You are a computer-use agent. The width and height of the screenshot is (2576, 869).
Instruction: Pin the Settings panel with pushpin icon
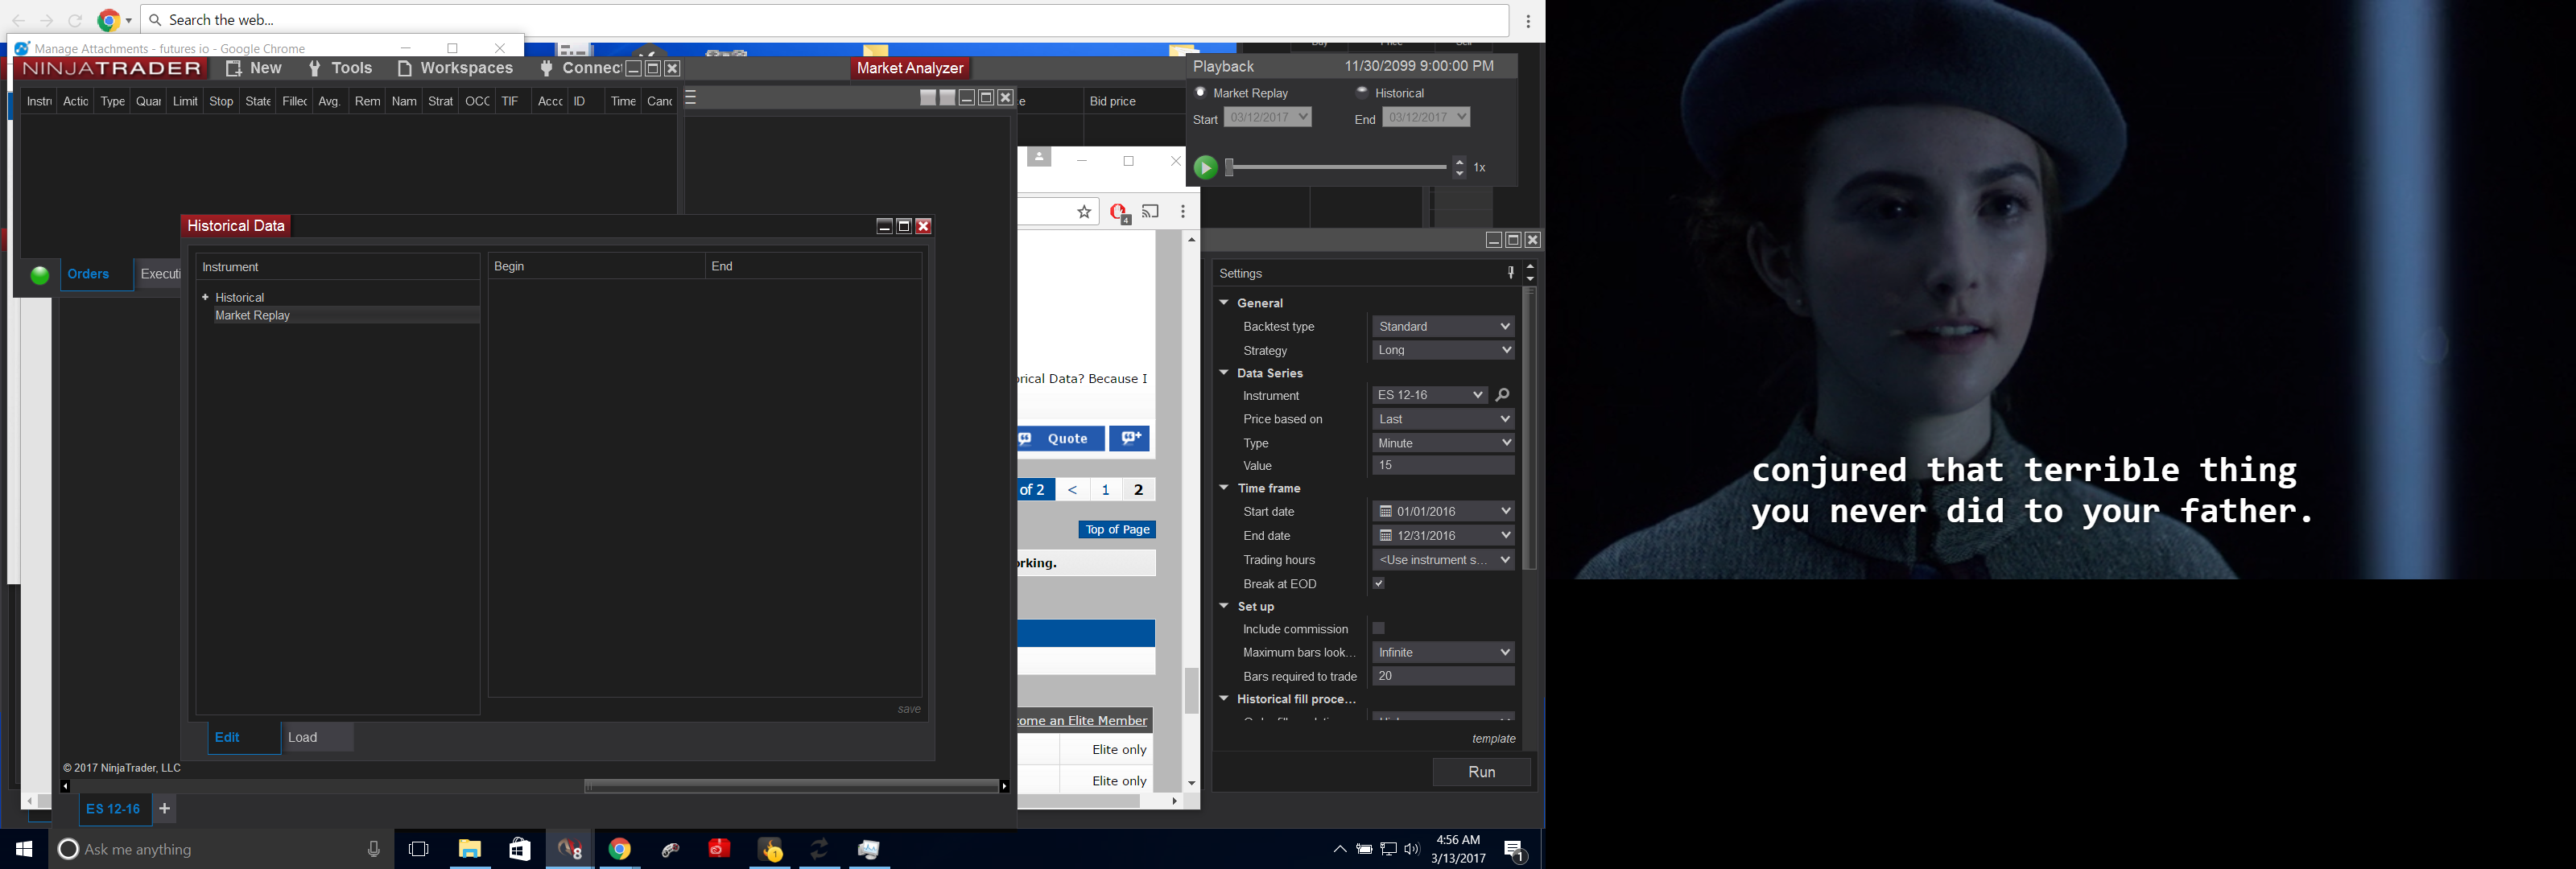point(1510,273)
